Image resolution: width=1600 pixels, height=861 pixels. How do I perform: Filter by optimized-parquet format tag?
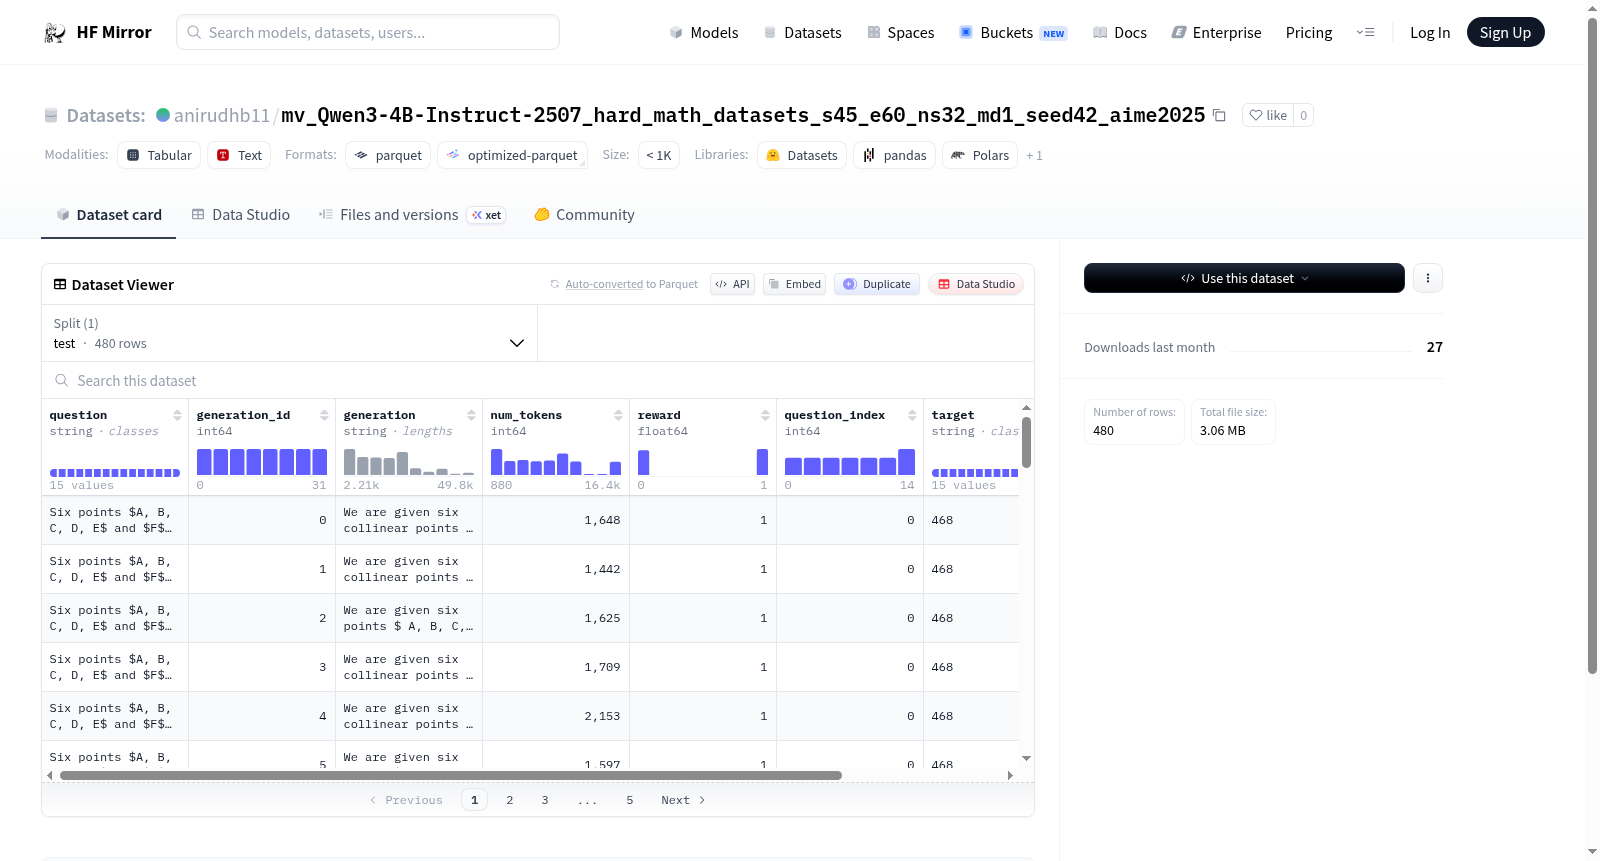coord(512,155)
